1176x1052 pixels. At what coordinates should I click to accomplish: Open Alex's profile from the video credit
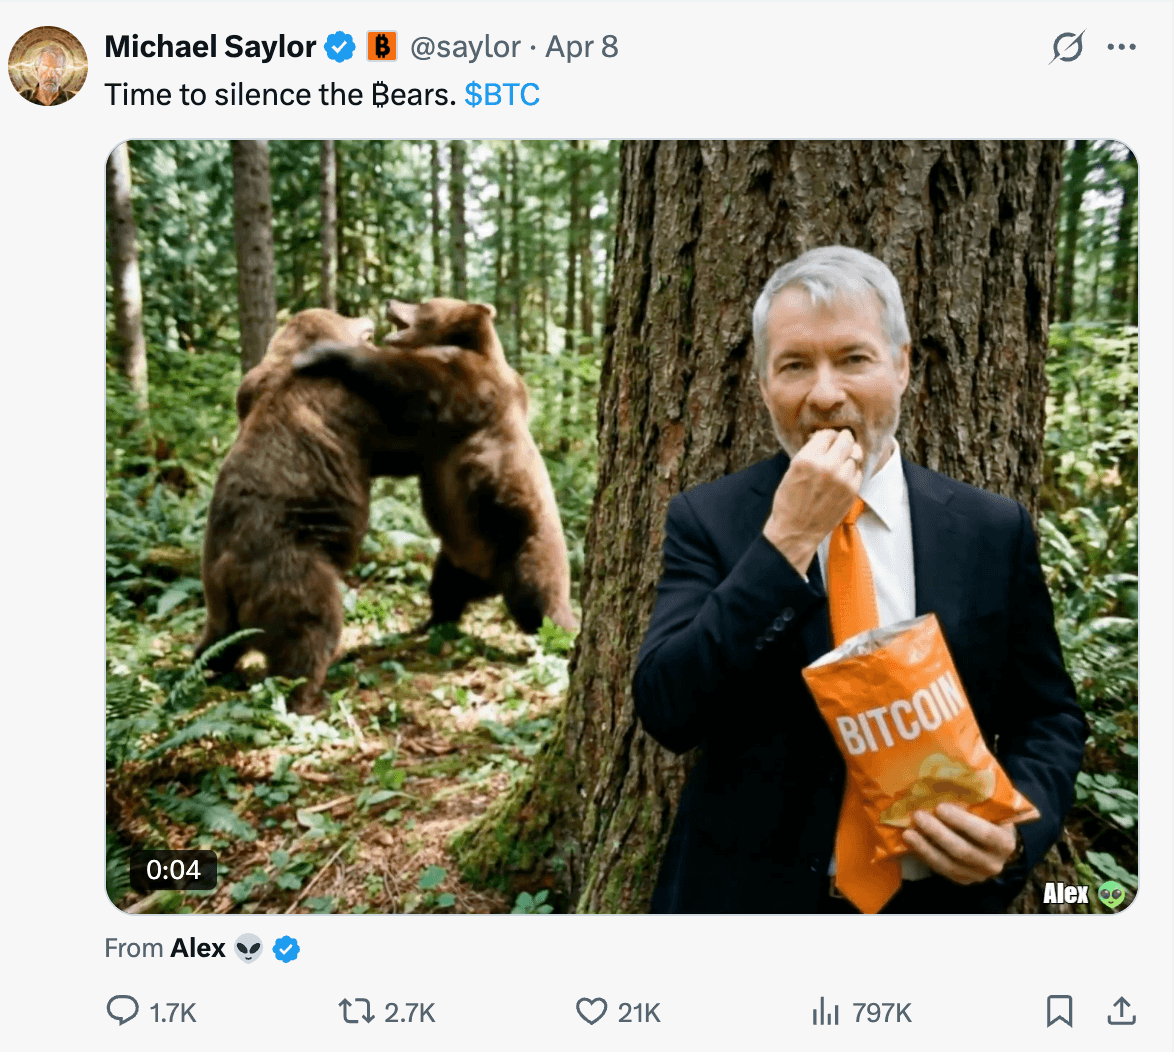tap(198, 948)
